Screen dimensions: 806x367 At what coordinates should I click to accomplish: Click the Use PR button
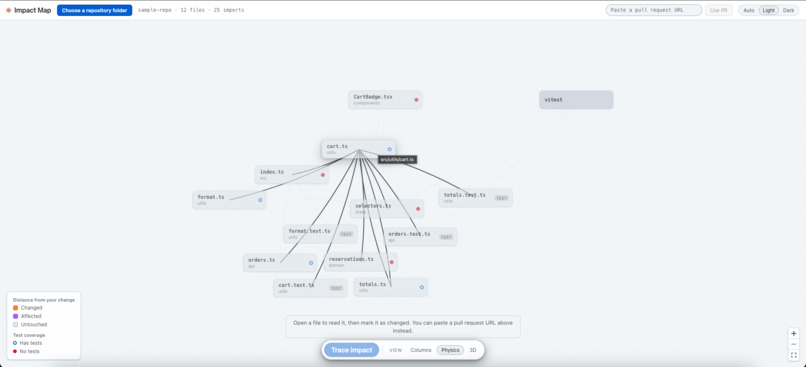[719, 10]
